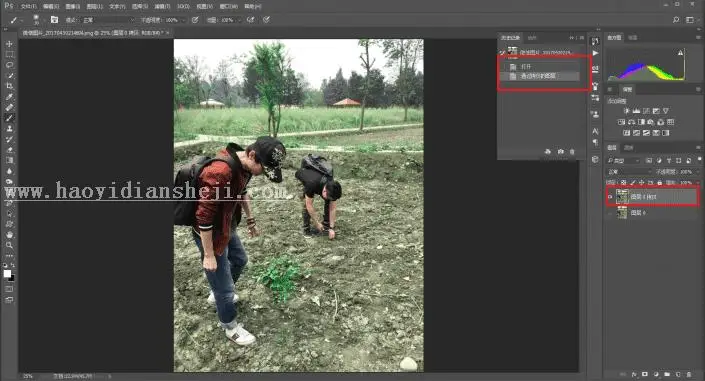The height and width of the screenshot is (381, 705).
Task: Add a Levels adjustment
Action: click(x=636, y=111)
